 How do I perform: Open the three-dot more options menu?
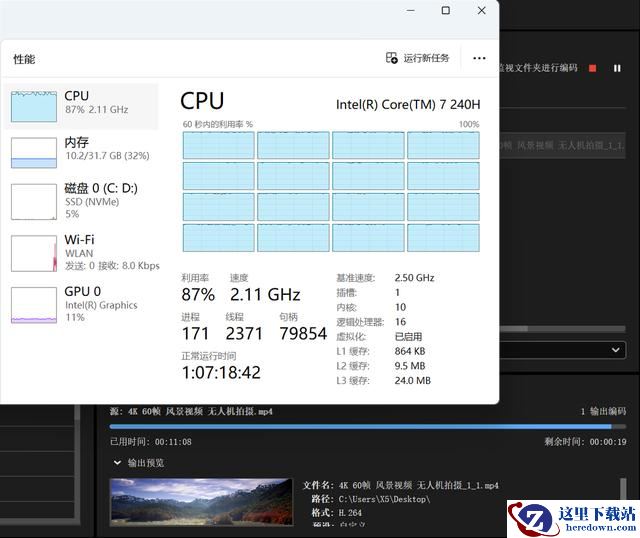tap(479, 59)
